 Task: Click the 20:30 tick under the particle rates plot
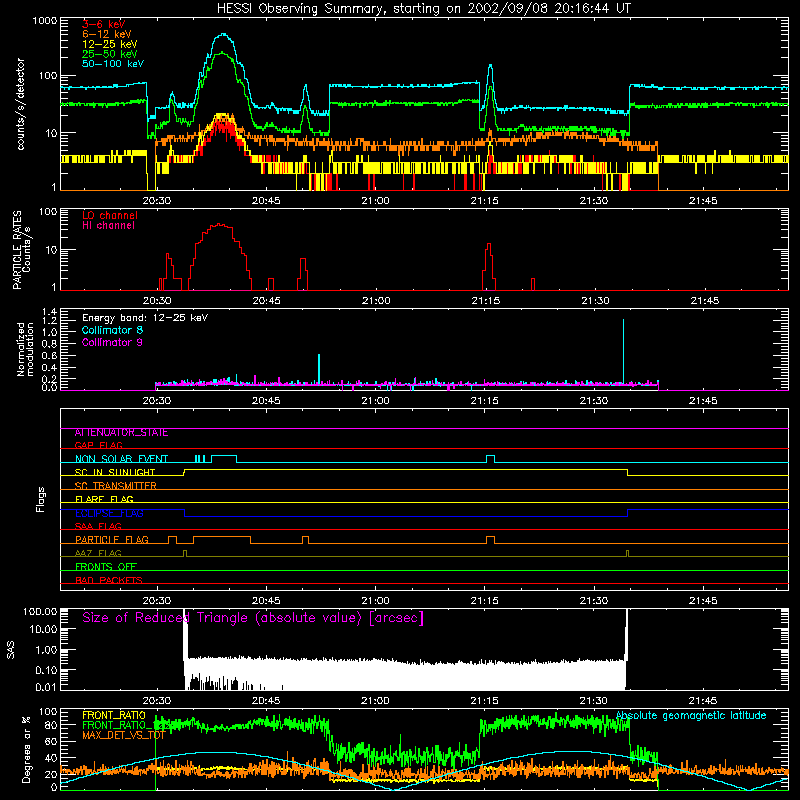(x=157, y=301)
